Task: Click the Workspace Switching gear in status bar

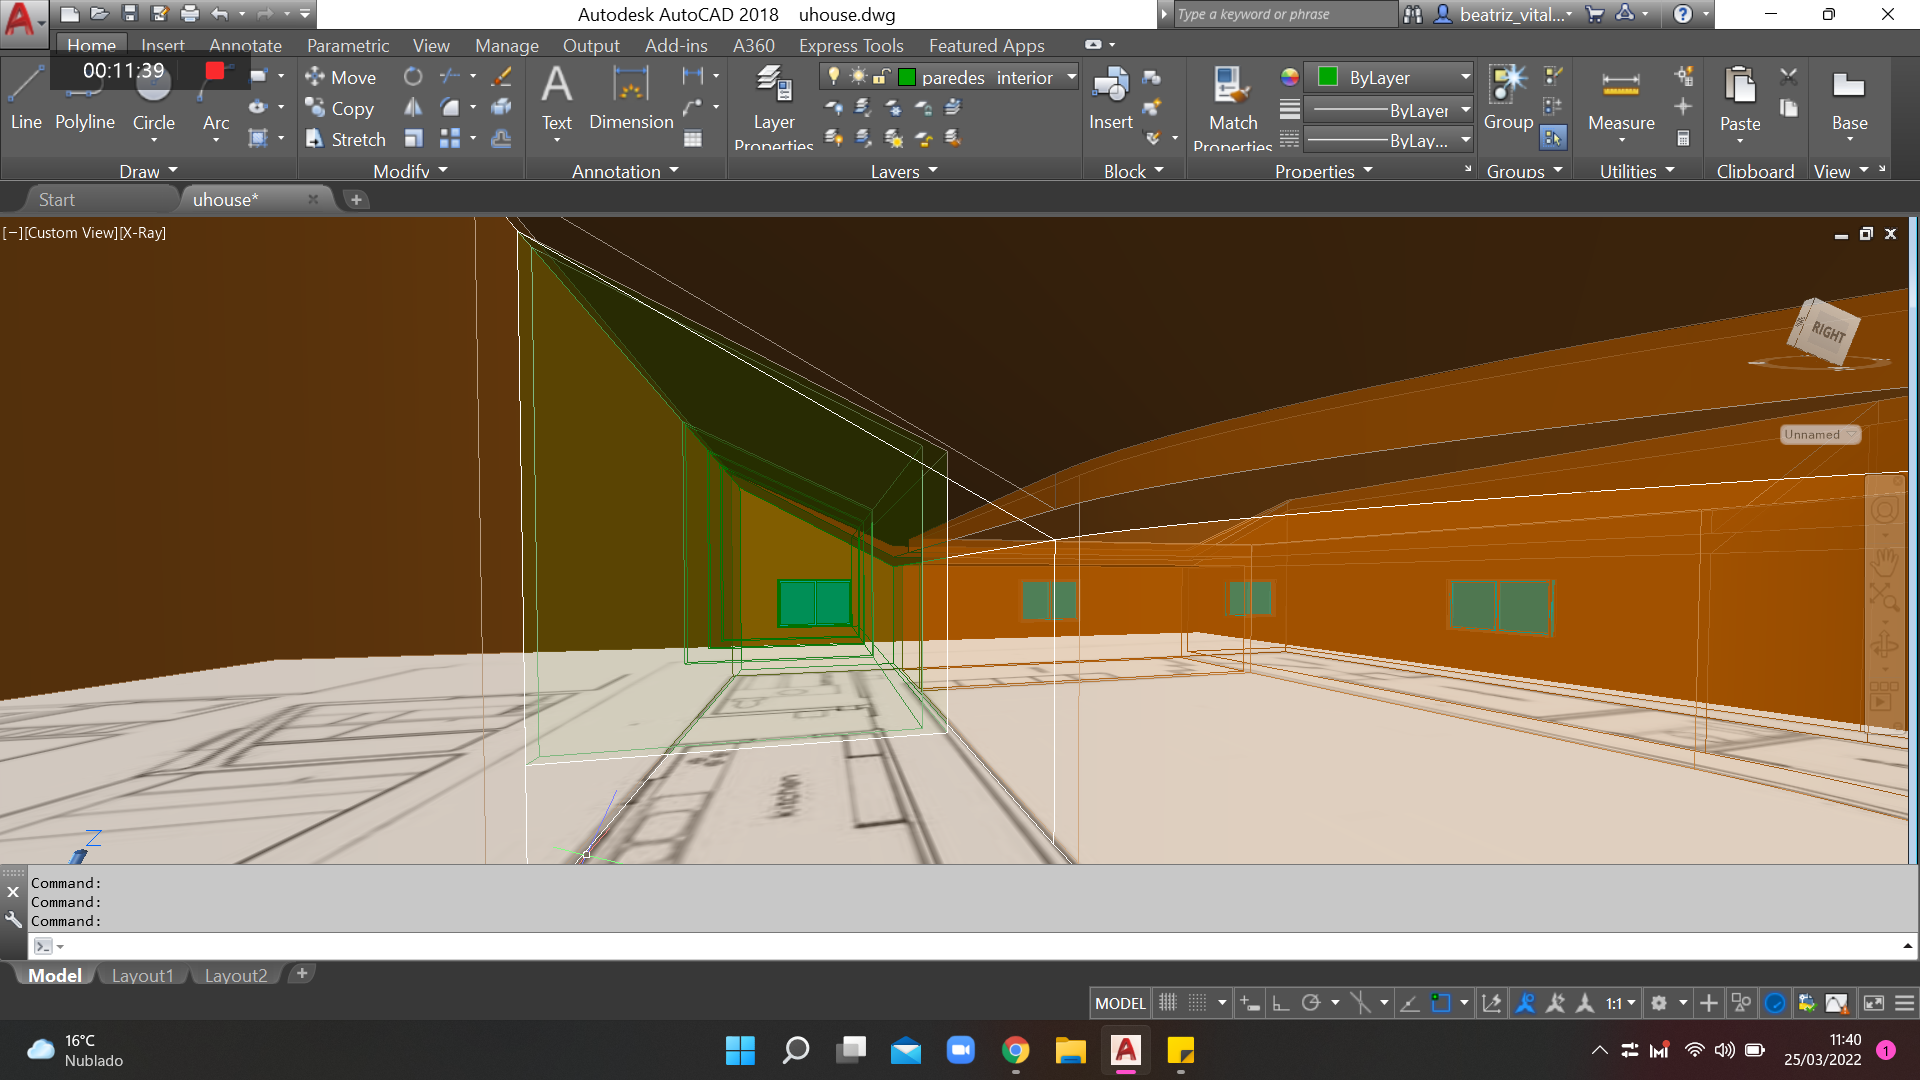Action: (1659, 1003)
